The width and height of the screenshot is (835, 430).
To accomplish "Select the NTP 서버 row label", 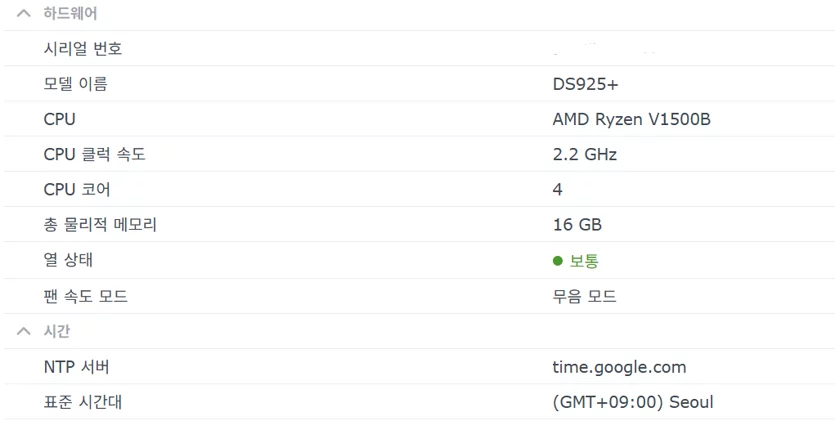I will point(77,367).
